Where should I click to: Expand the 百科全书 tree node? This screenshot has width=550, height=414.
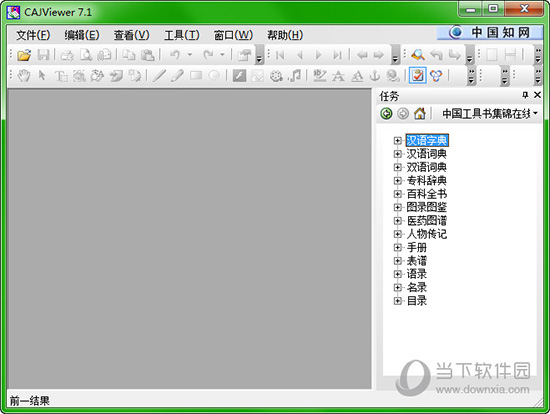coord(397,194)
